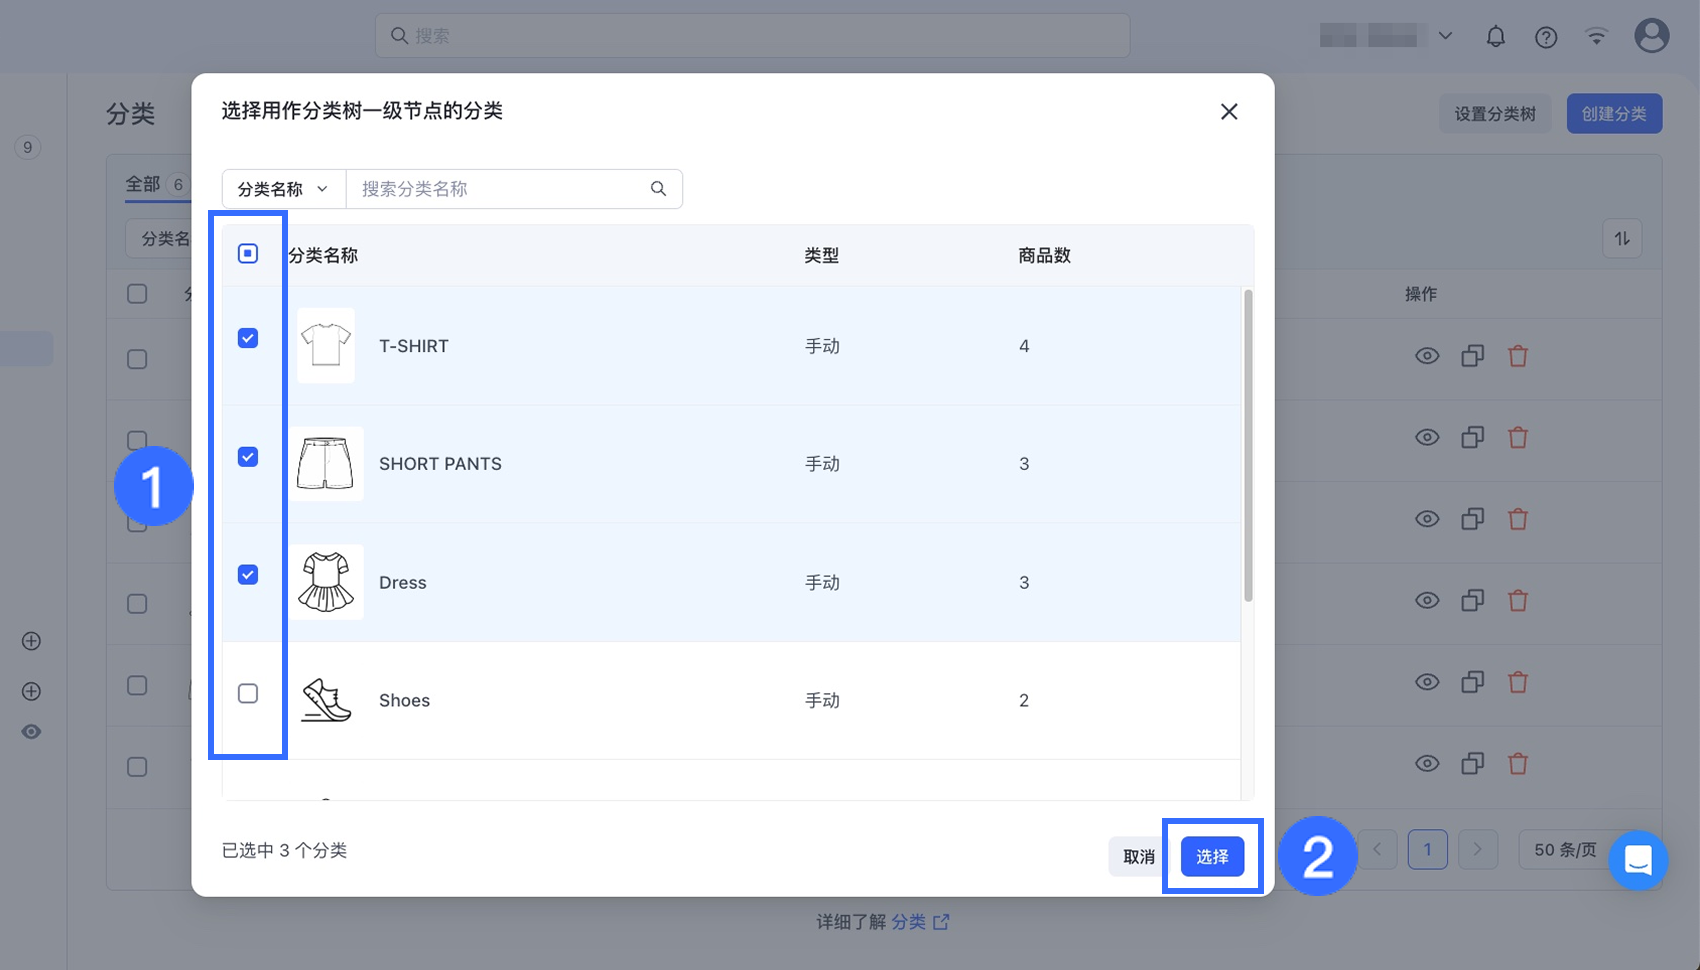Click the 创建分类 button
This screenshot has height=970, width=1700.
(1614, 114)
